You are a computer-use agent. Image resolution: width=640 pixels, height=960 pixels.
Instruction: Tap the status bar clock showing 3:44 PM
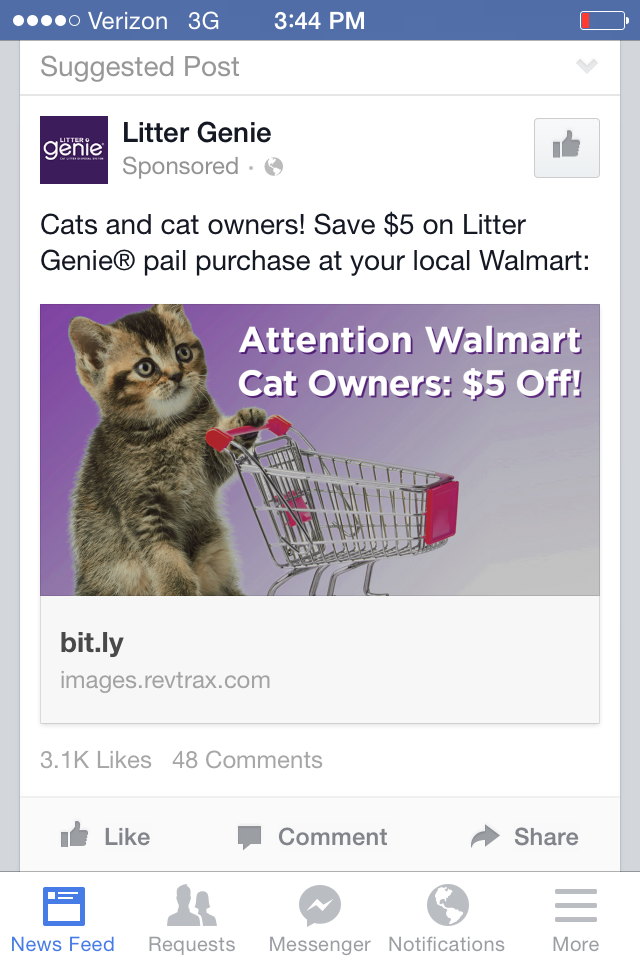[319, 20]
